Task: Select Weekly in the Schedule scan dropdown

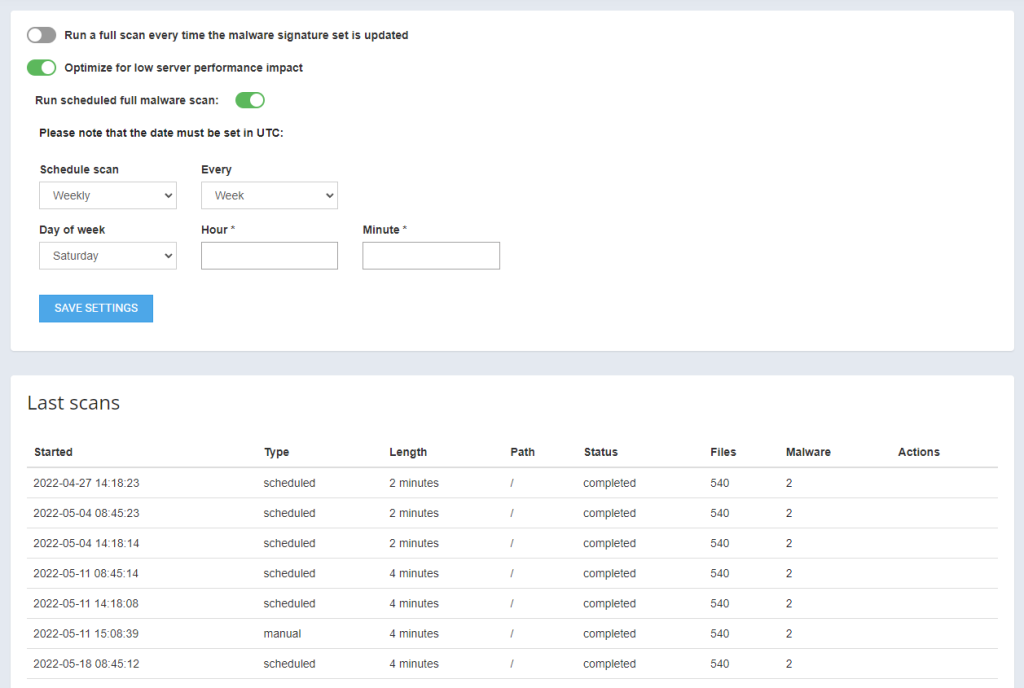Action: pyautogui.click(x=107, y=195)
